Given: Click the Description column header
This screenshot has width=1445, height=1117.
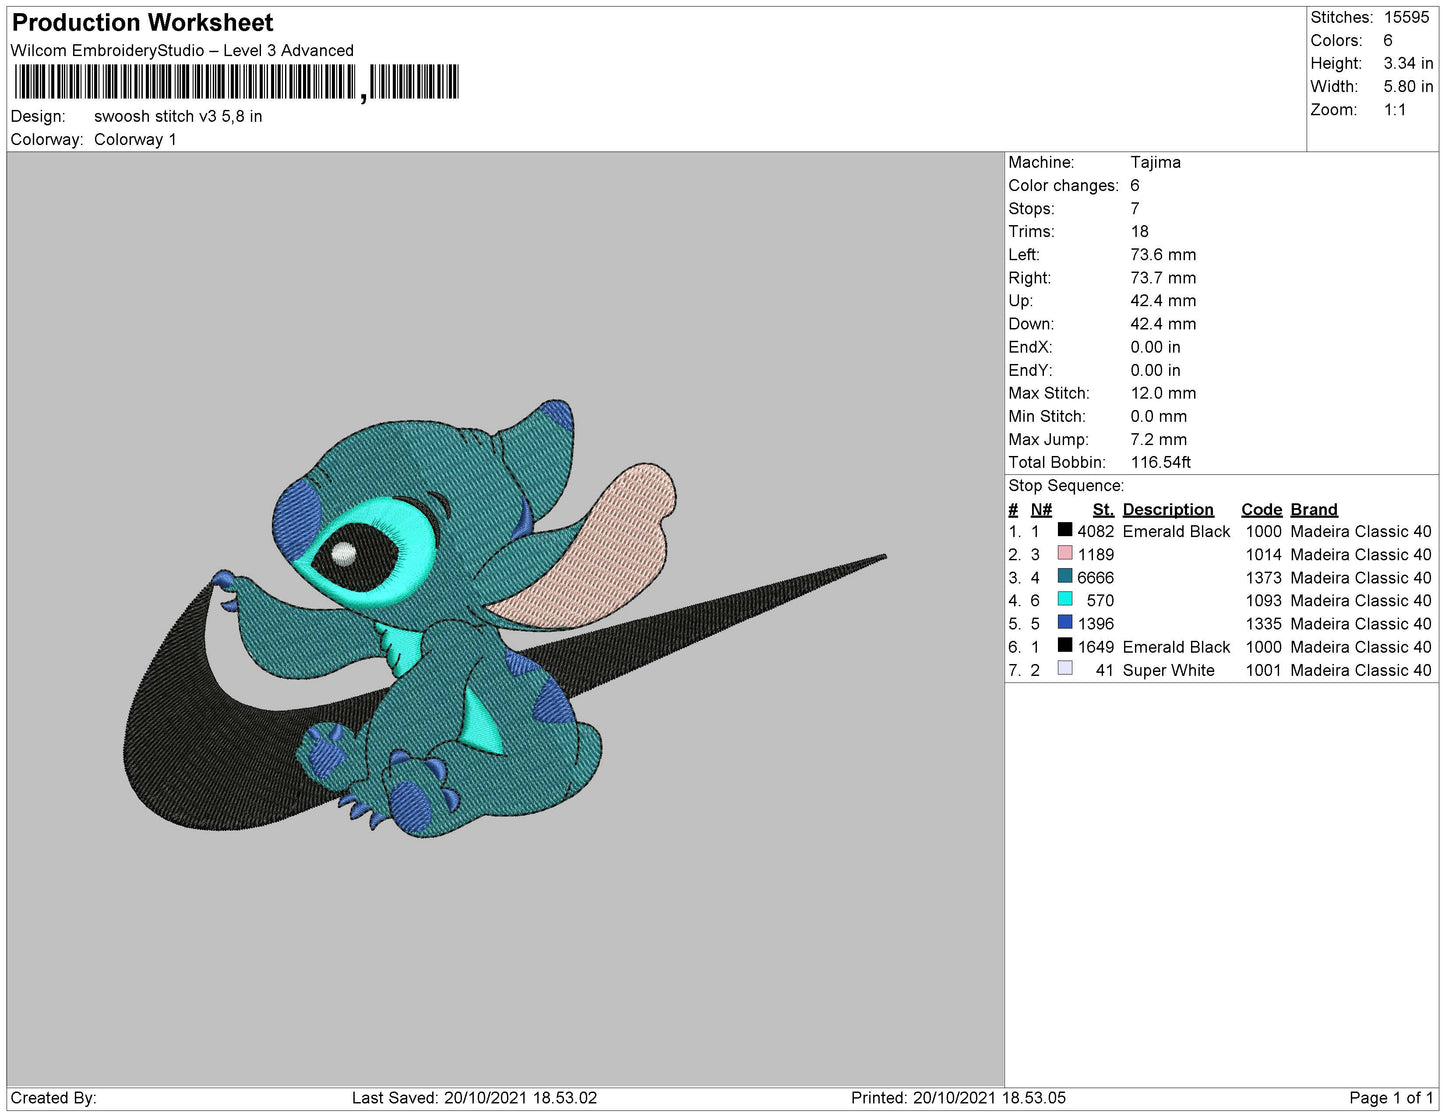Looking at the screenshot, I should [x=1167, y=509].
